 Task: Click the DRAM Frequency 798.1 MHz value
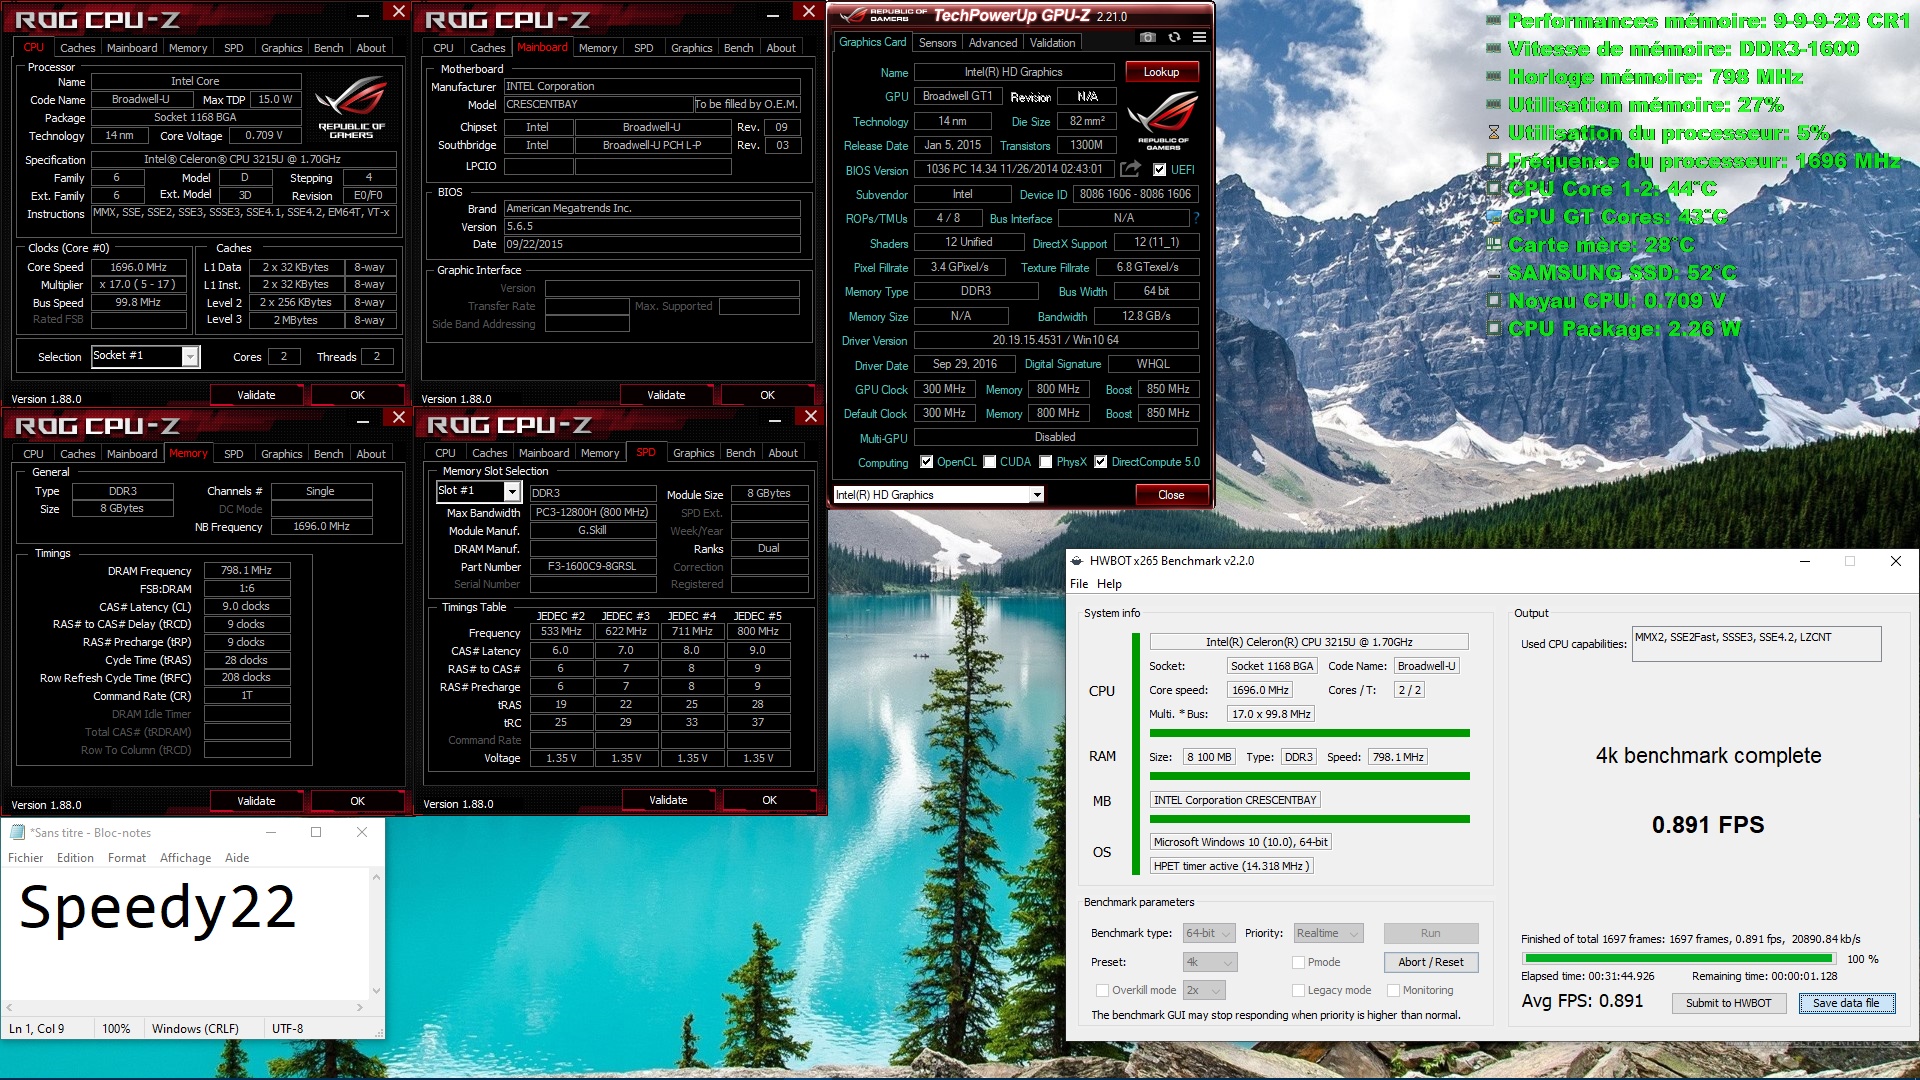pos(246,570)
